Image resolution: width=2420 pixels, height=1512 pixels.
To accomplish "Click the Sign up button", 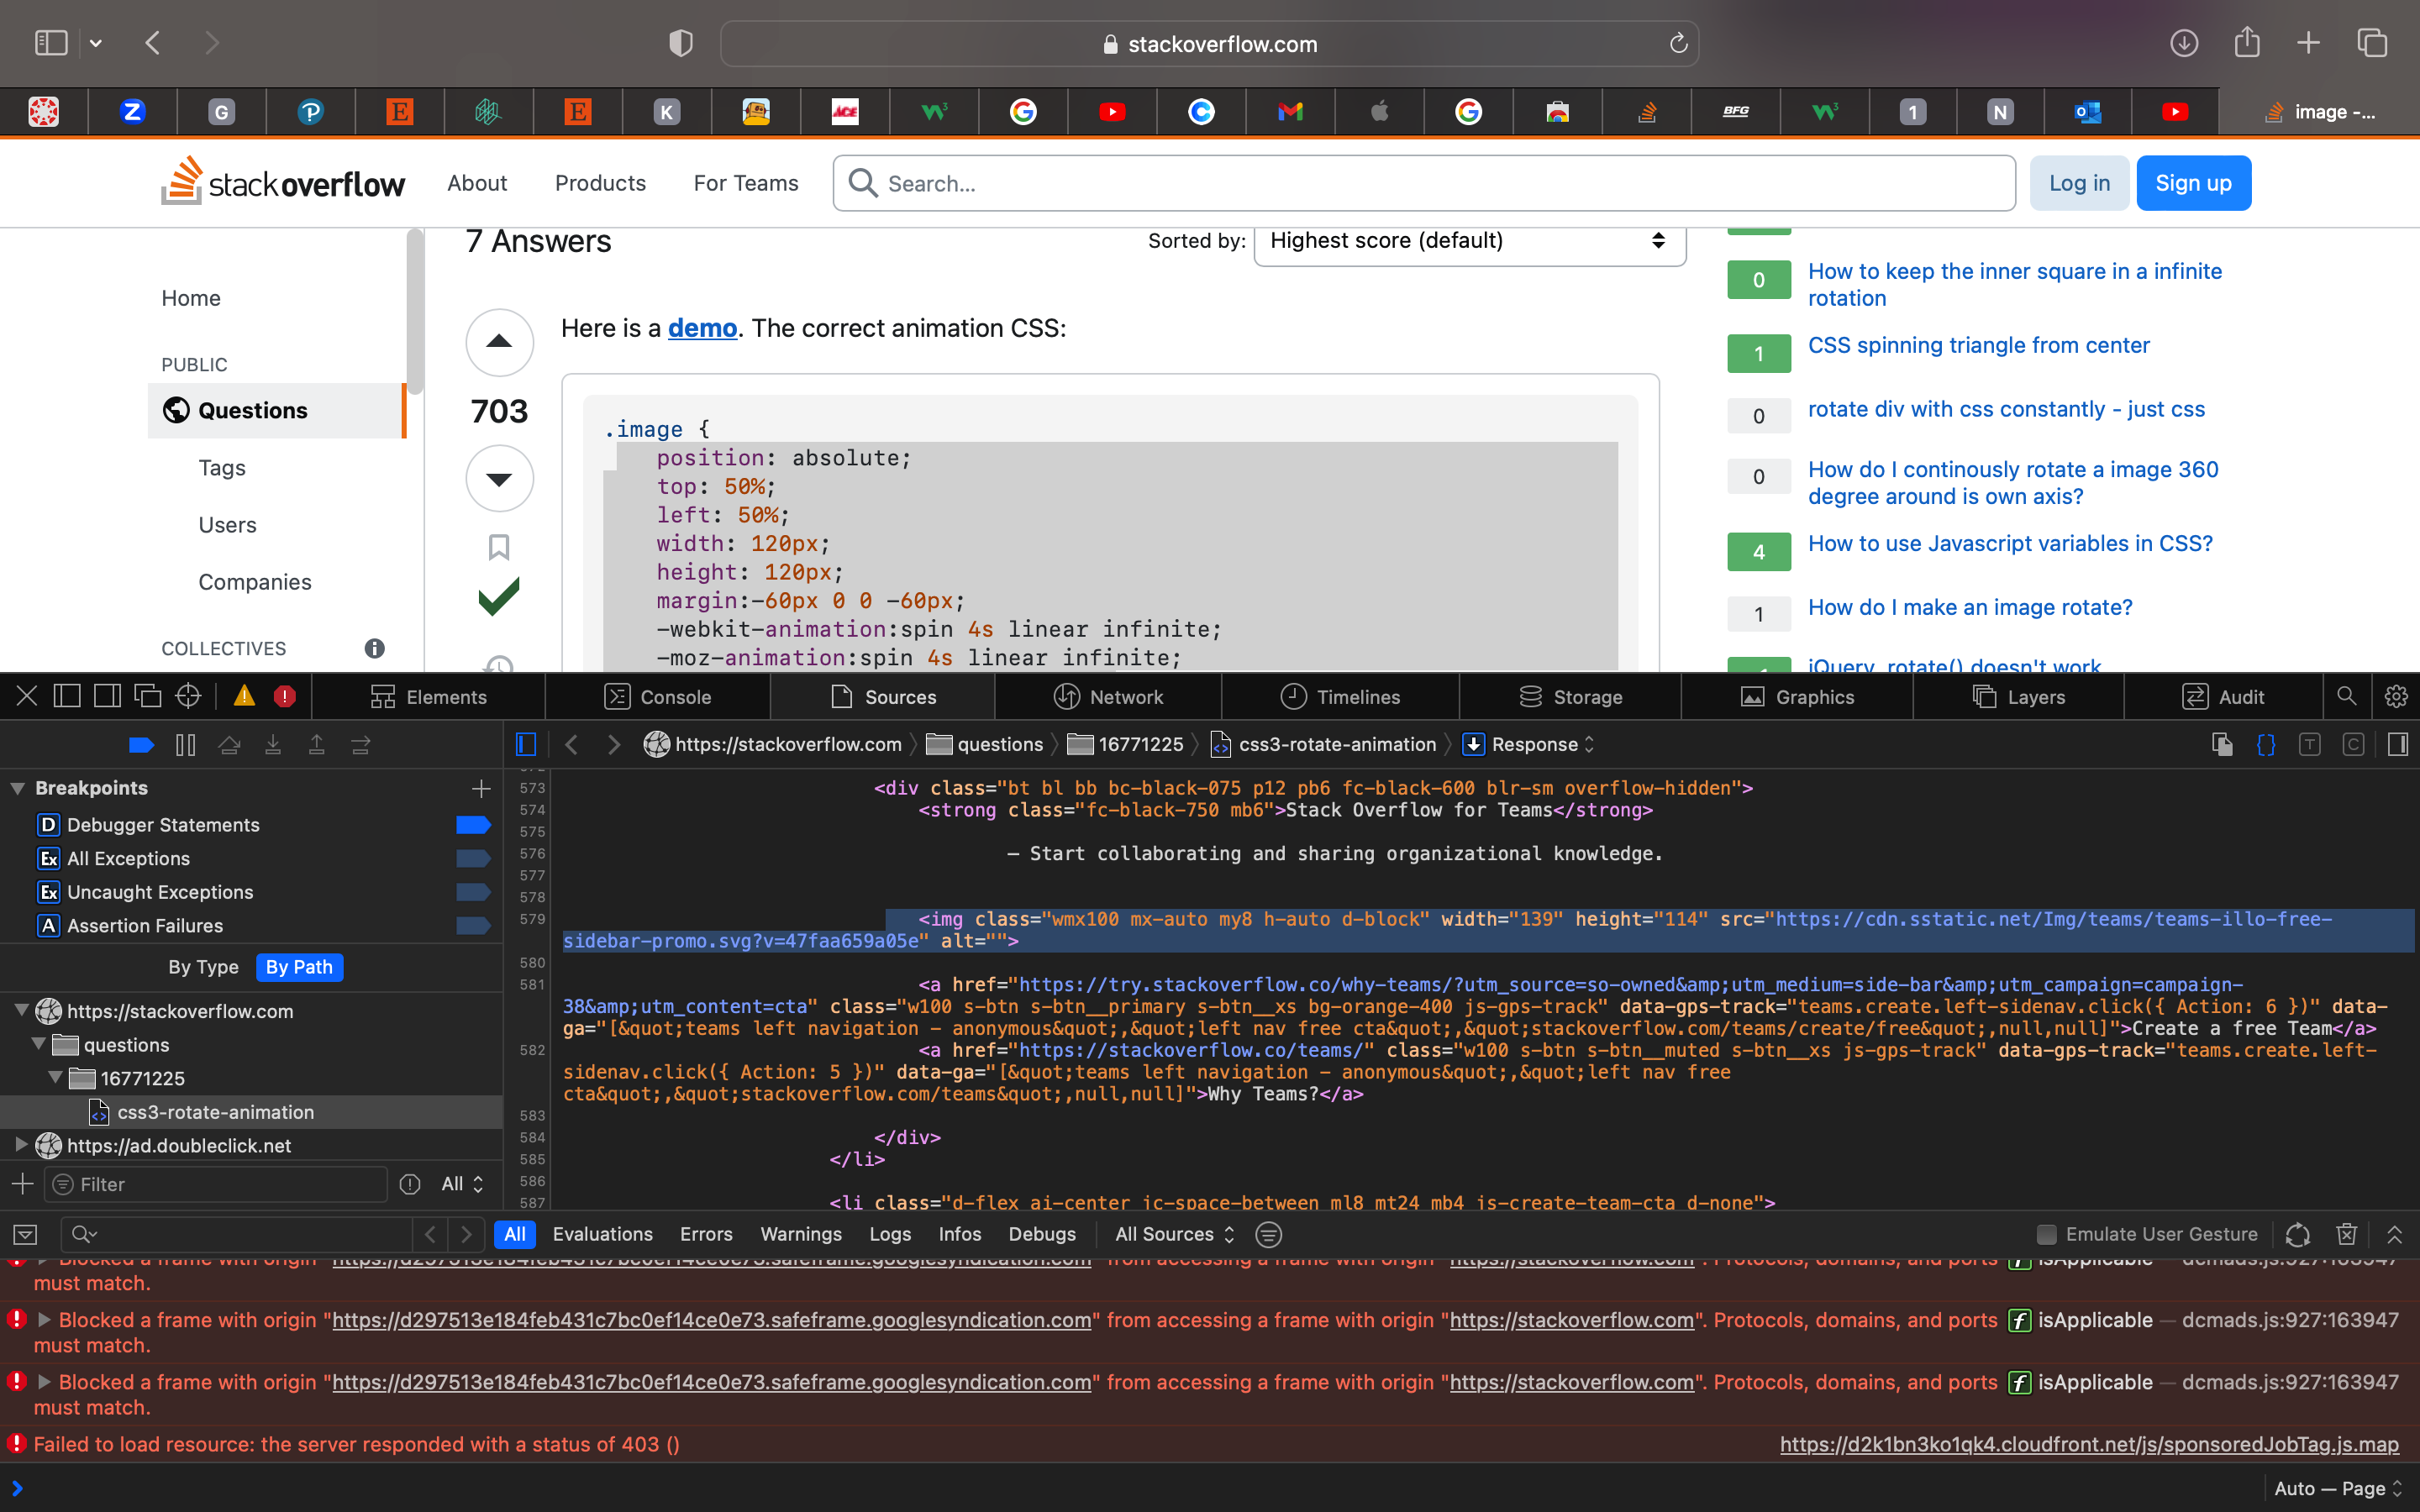I will (2192, 183).
